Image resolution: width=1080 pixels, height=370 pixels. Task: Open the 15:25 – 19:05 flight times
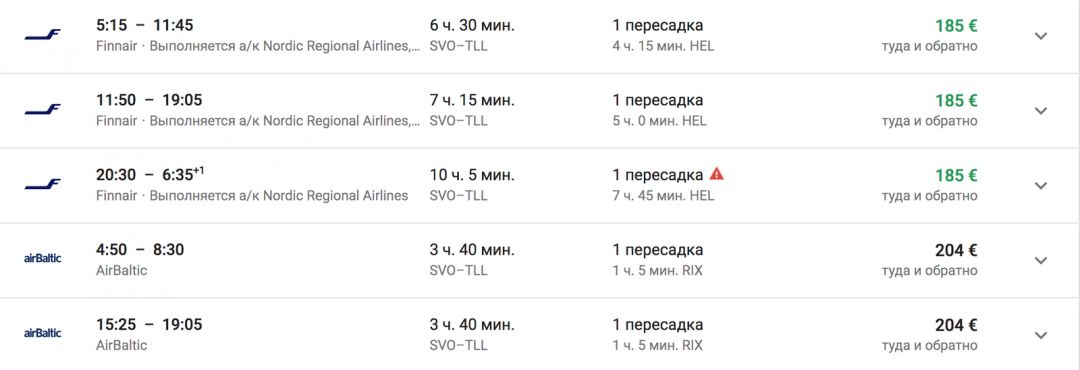click(149, 325)
